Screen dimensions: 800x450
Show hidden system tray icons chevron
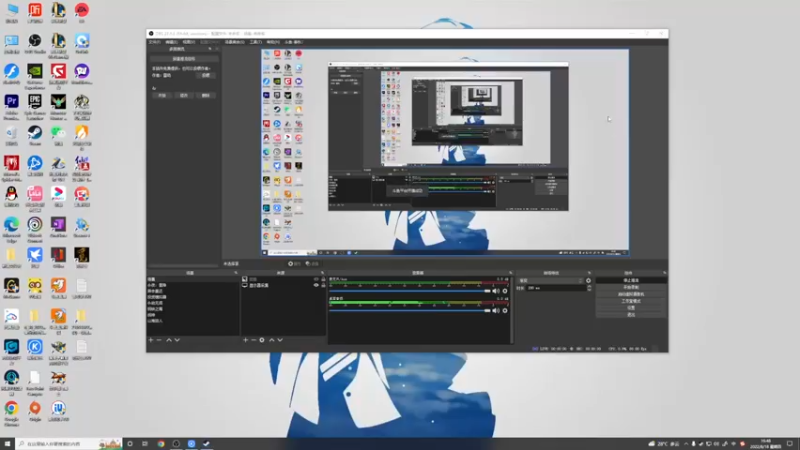pyautogui.click(x=686, y=444)
